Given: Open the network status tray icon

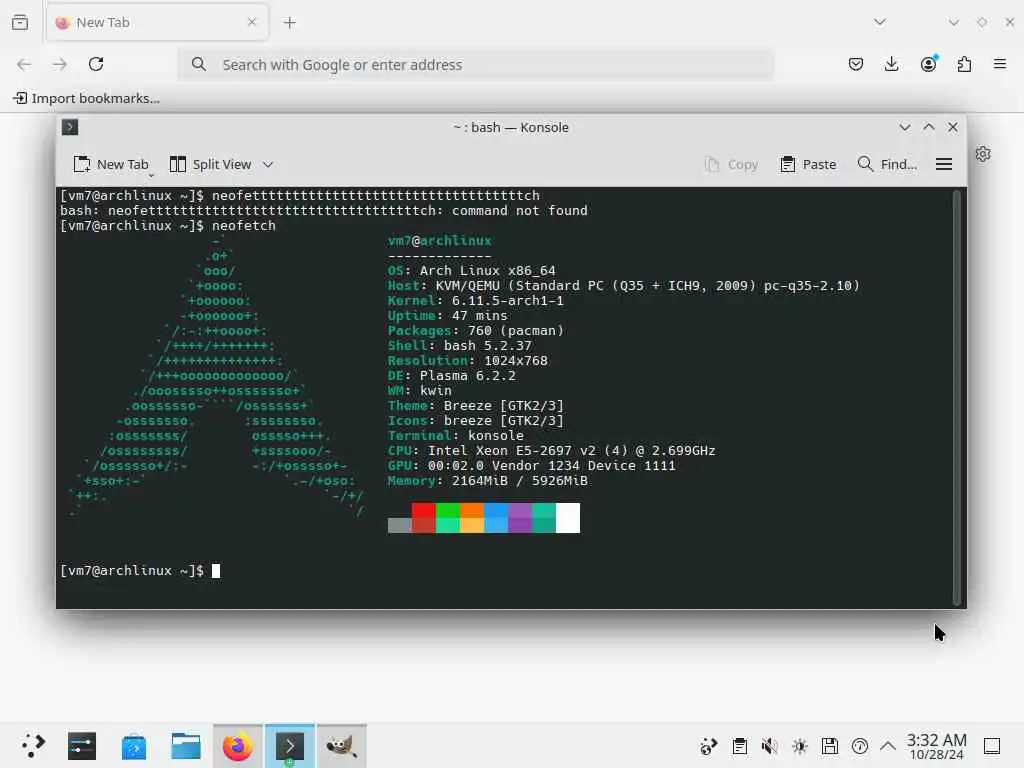Looking at the screenshot, I should click(859, 746).
